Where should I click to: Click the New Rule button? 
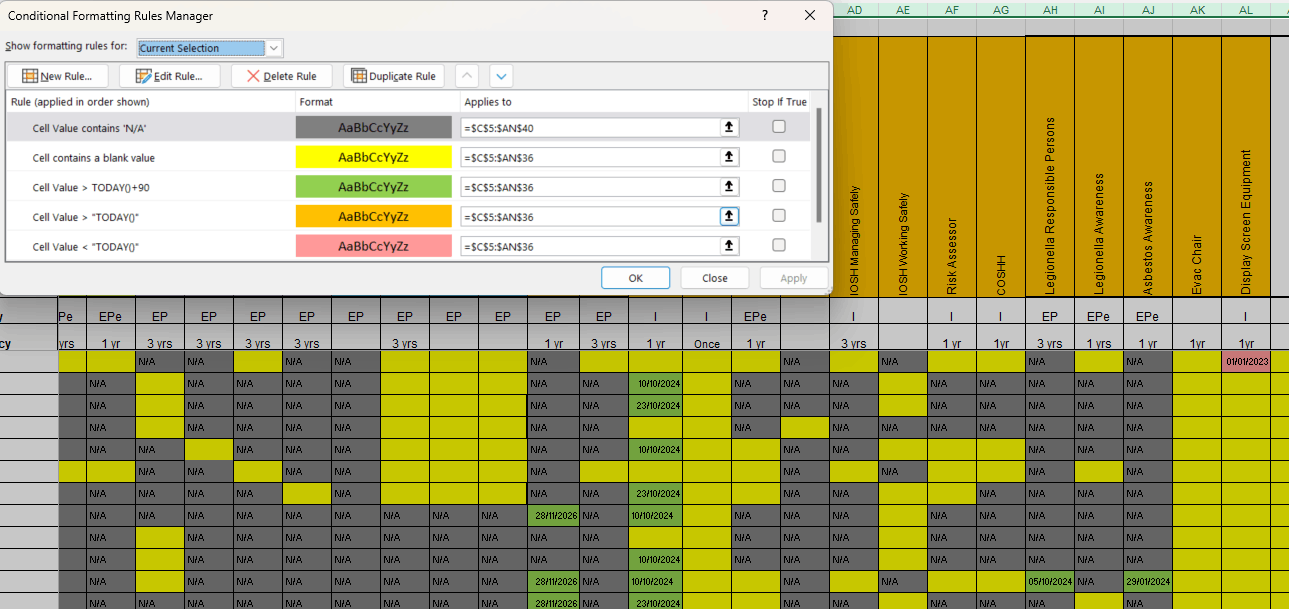click(58, 76)
